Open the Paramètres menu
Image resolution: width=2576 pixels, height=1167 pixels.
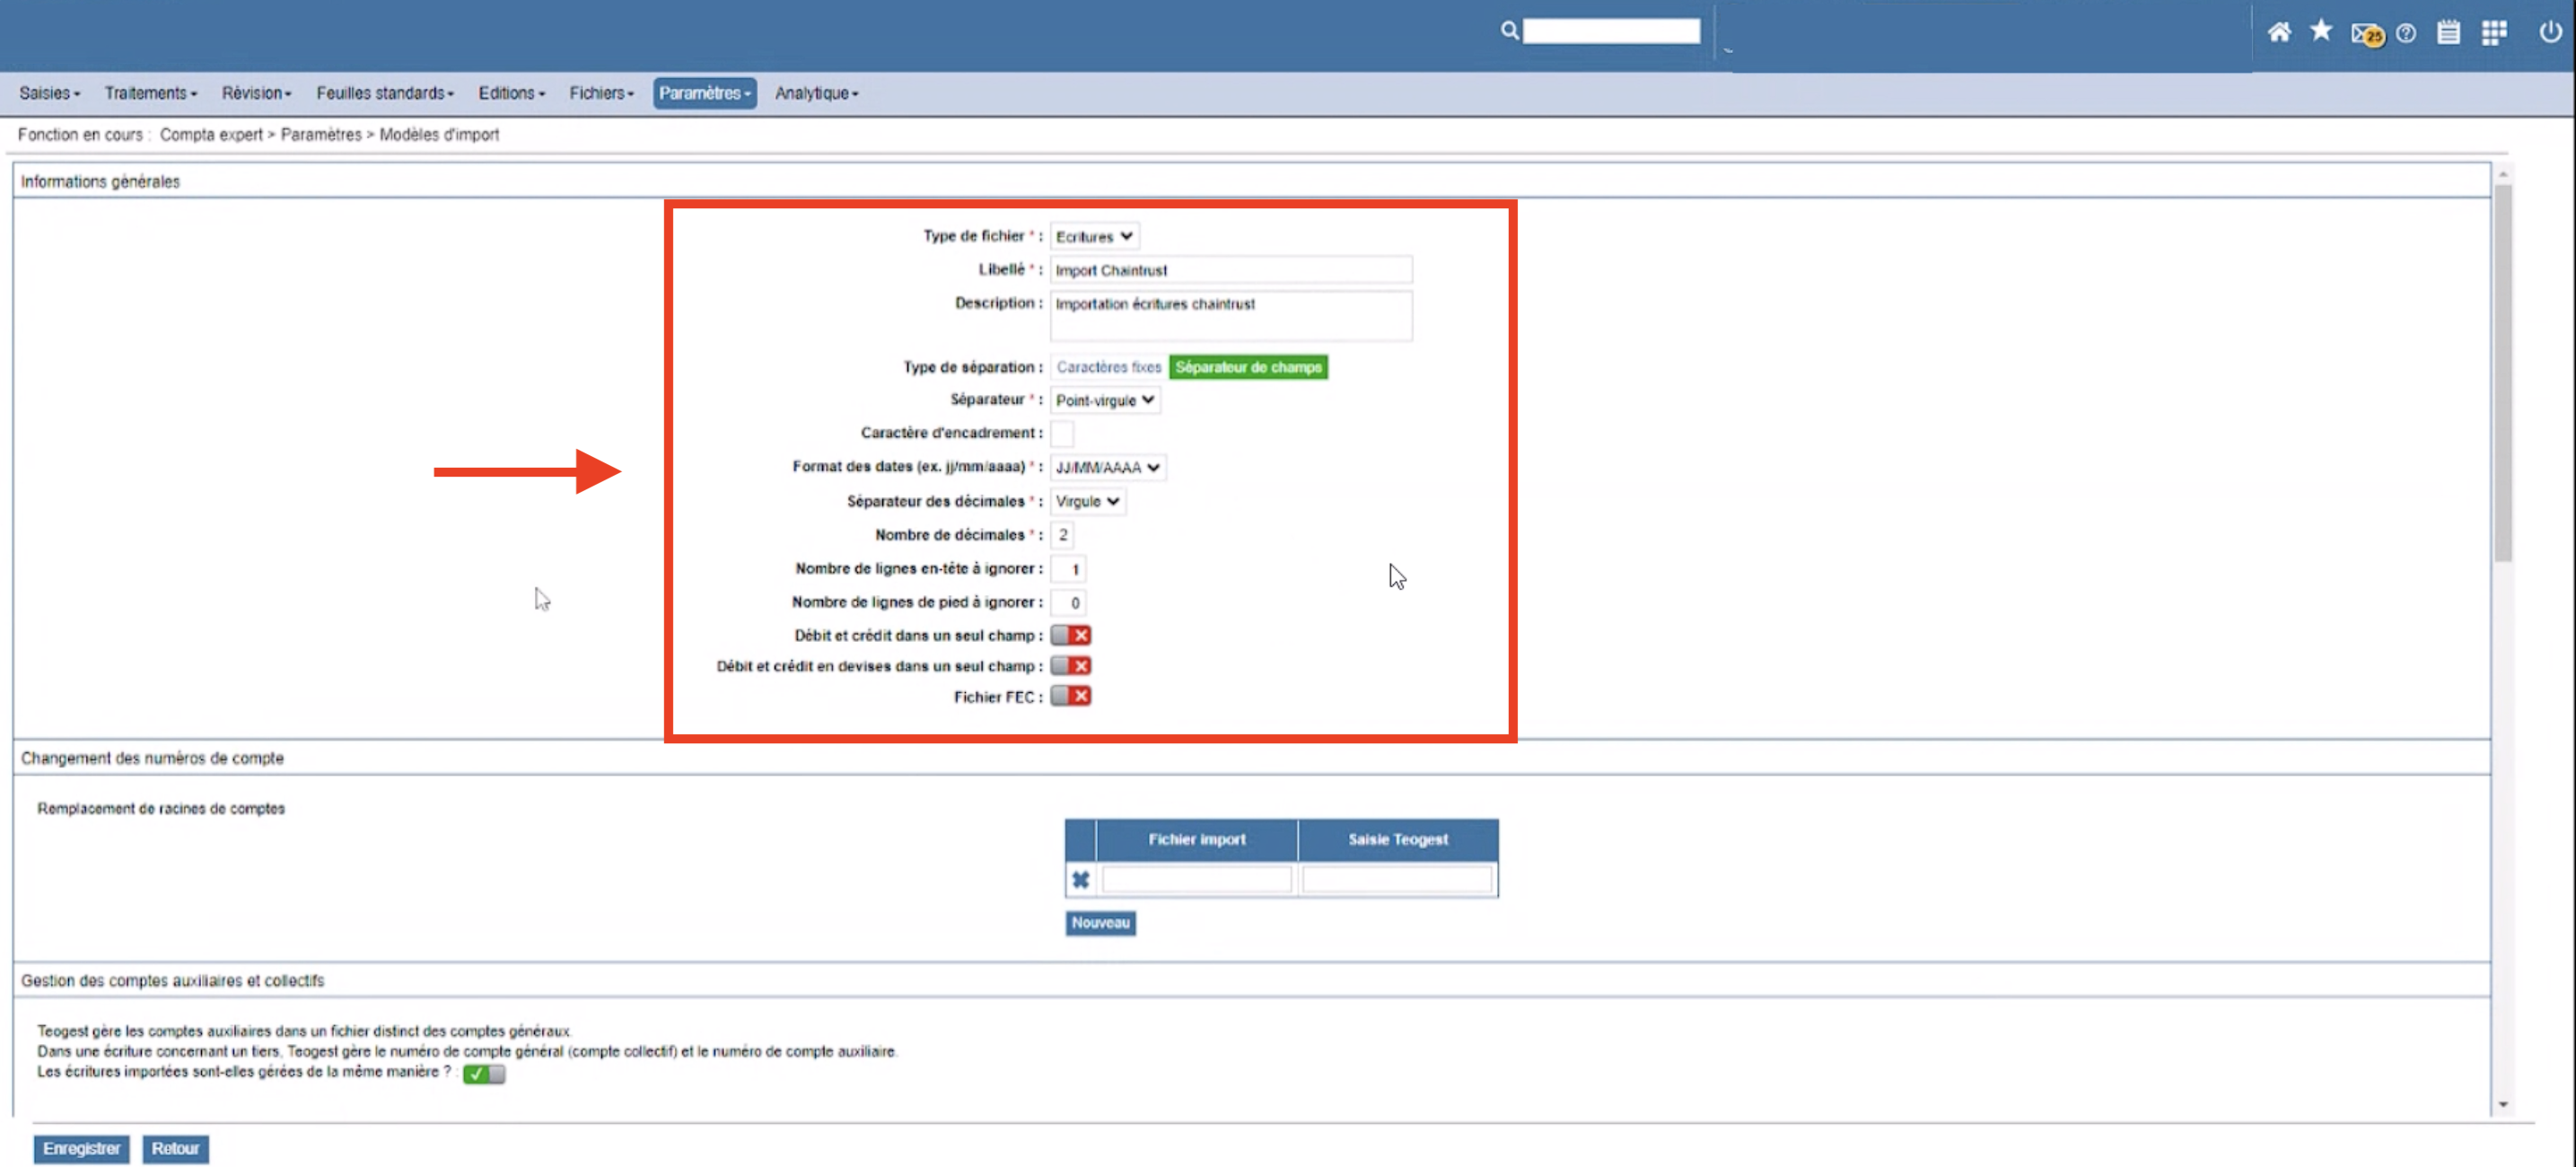tap(704, 93)
